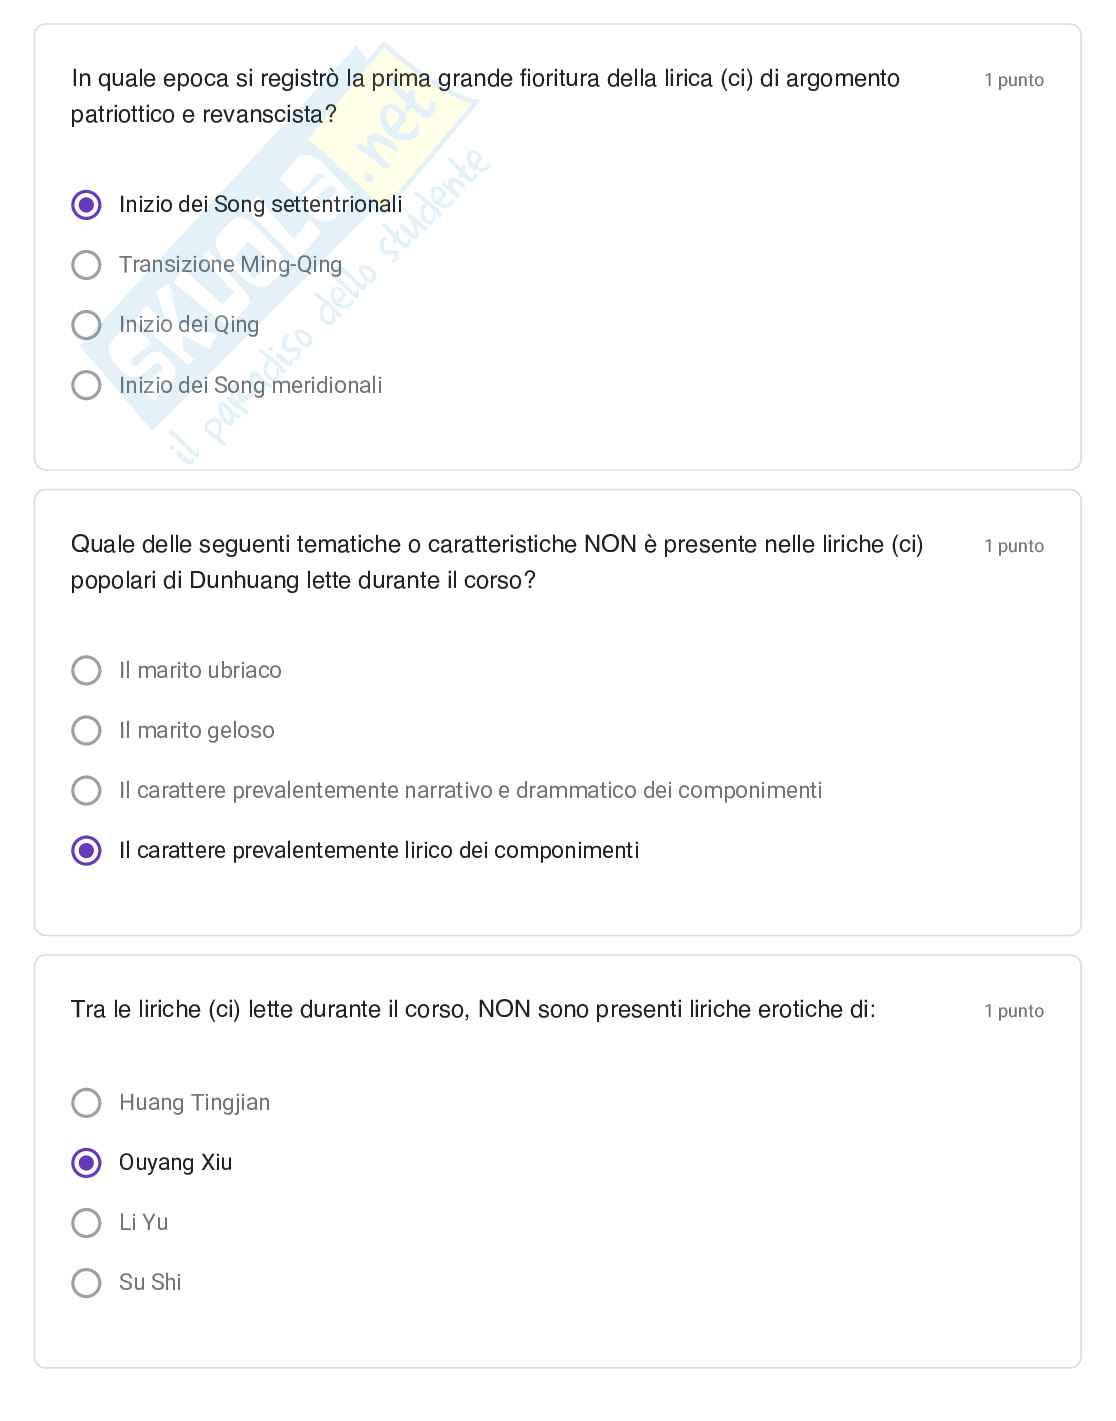This screenshot has width=1116, height=1421.
Task: Click the '1 punto' label of erotic lyrics question
Action: tap(1014, 1011)
